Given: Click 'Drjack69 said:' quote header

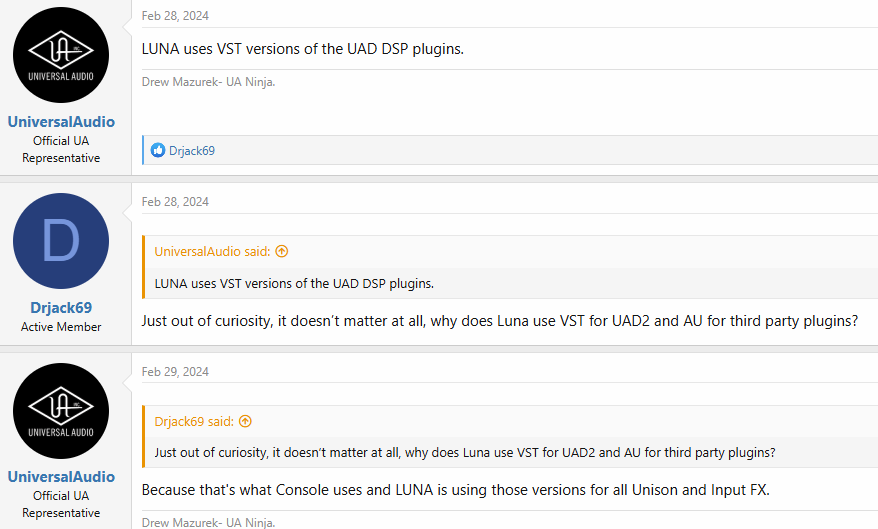Looking at the screenshot, I should click(x=194, y=422).
